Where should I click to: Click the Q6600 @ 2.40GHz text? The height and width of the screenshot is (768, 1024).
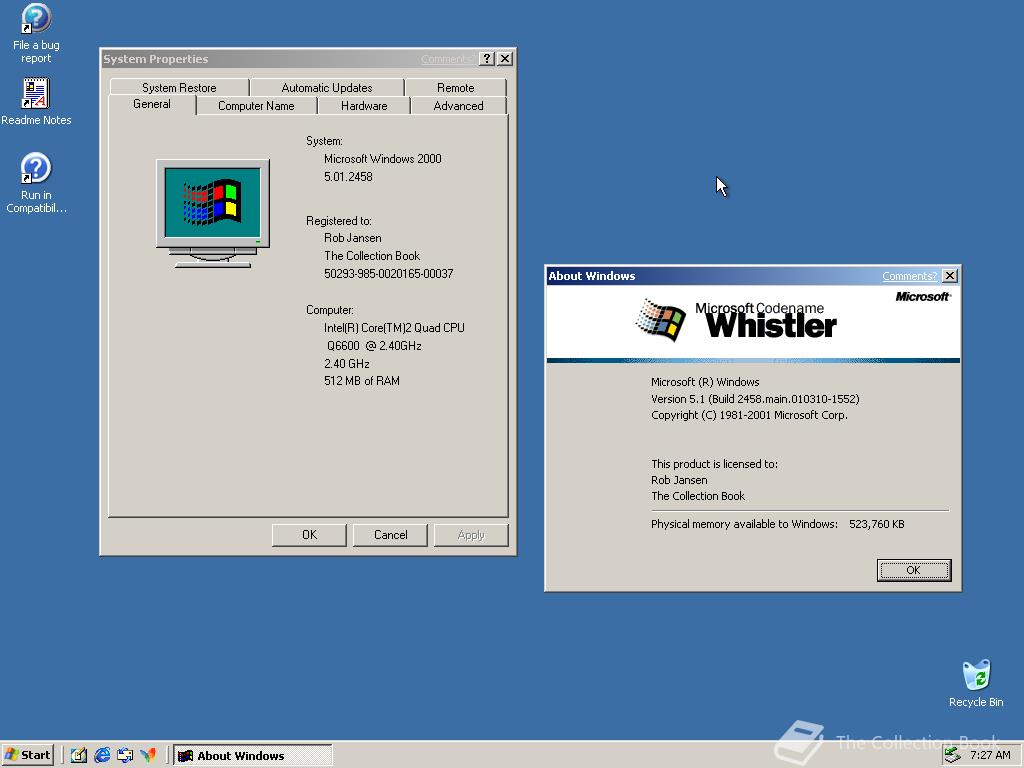[374, 345]
